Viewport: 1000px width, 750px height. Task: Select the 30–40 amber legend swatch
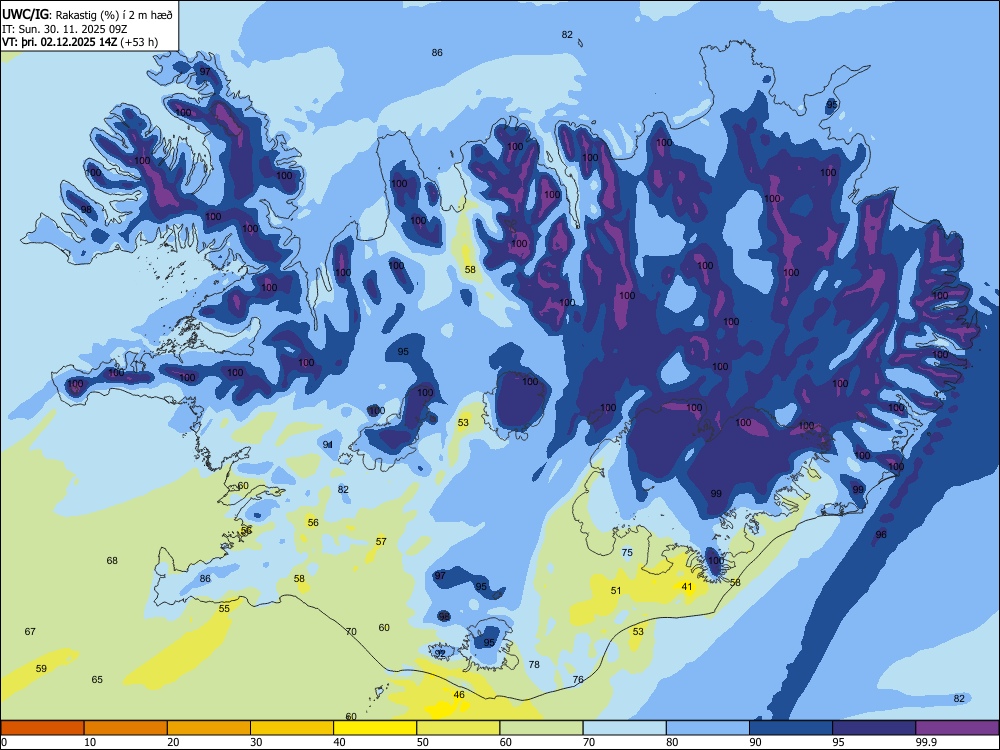[292, 728]
